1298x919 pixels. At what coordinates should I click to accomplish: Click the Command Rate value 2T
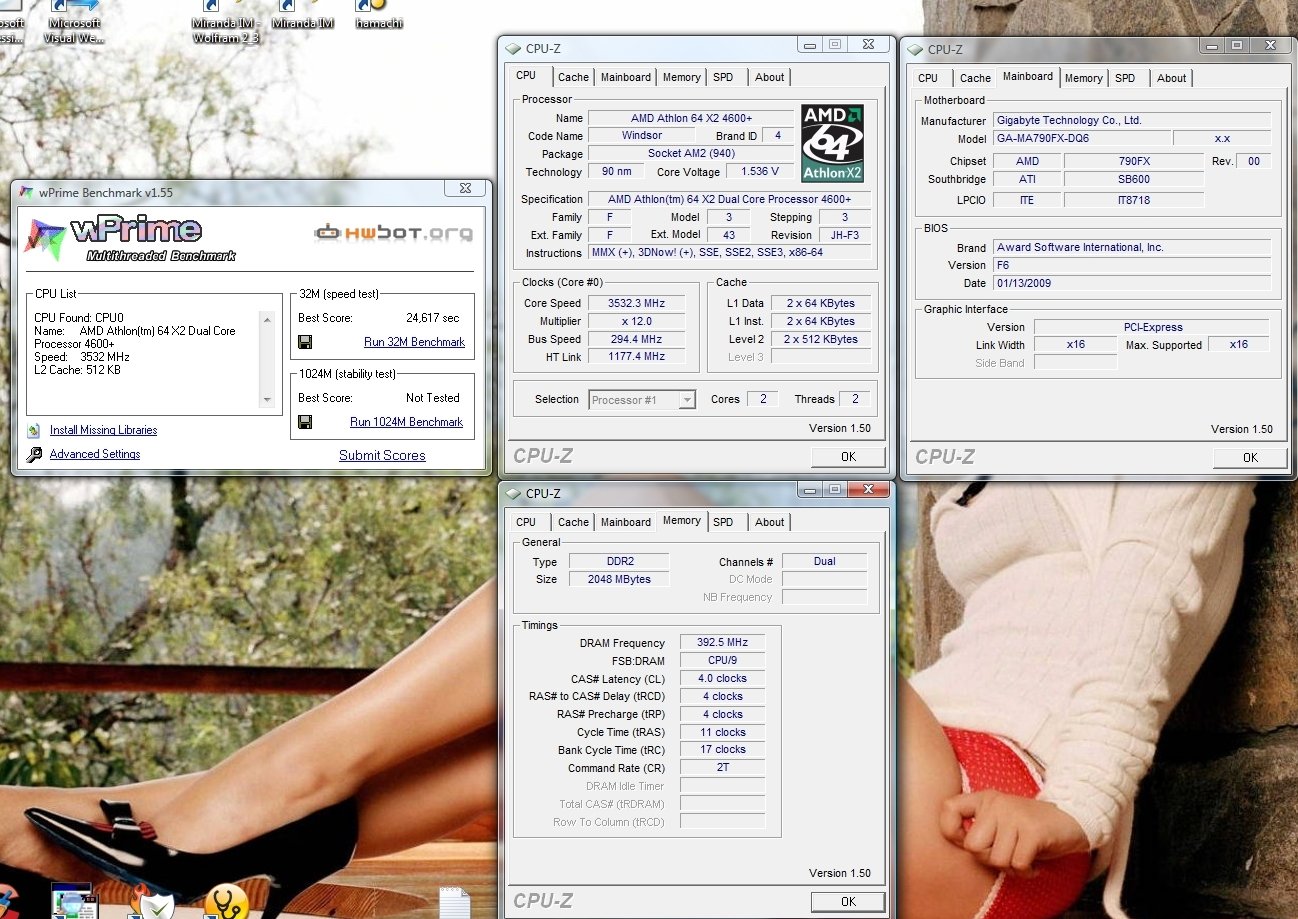pyautogui.click(x=722, y=768)
